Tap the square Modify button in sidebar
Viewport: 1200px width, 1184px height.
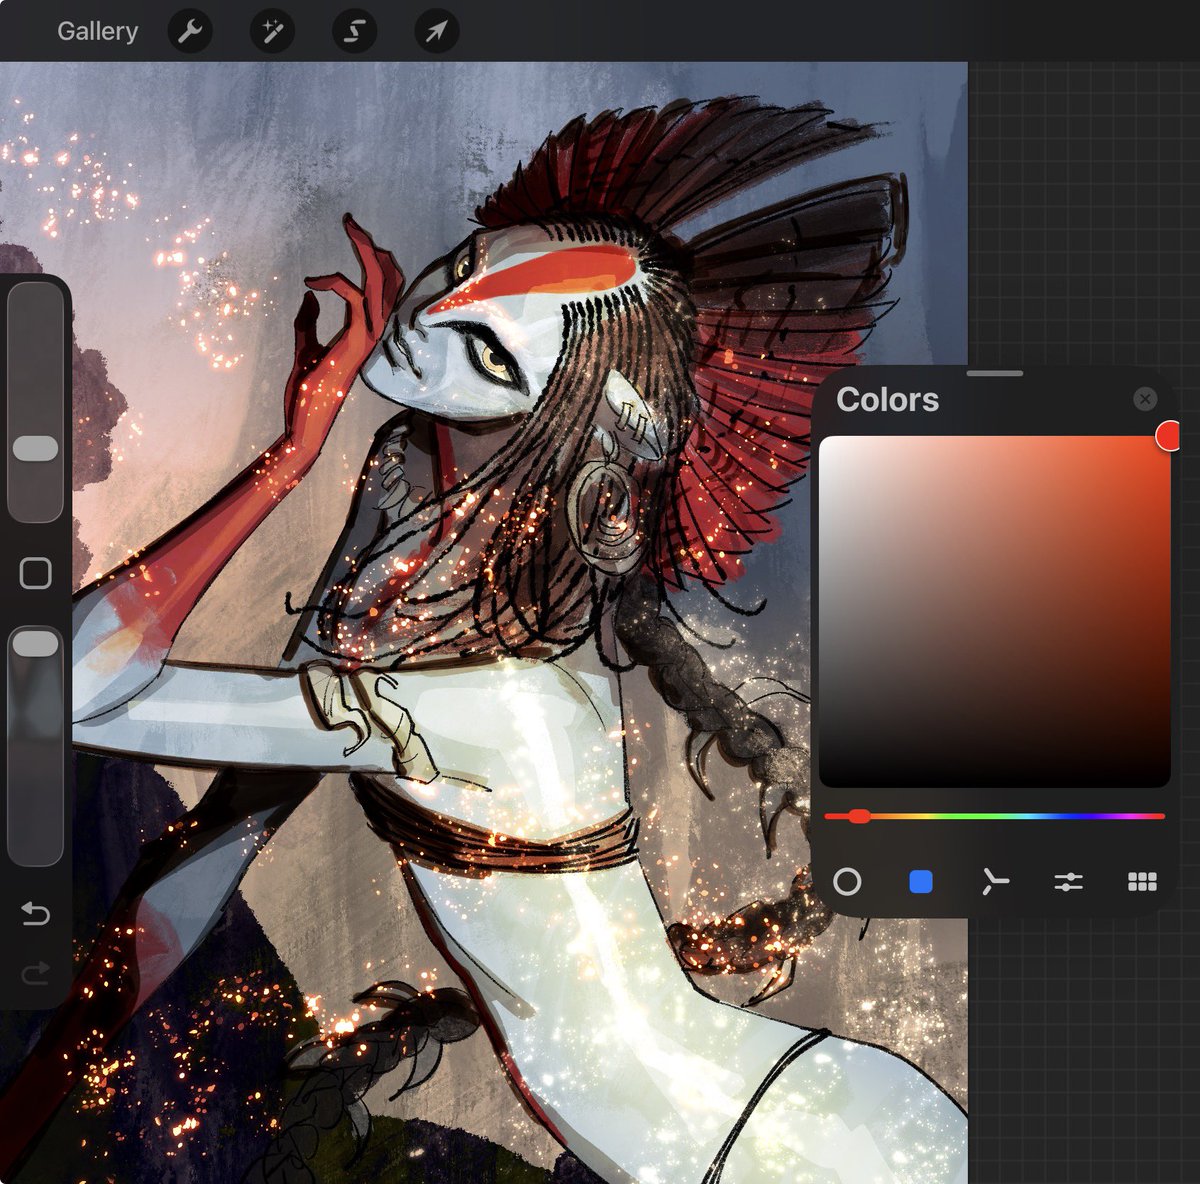35,573
